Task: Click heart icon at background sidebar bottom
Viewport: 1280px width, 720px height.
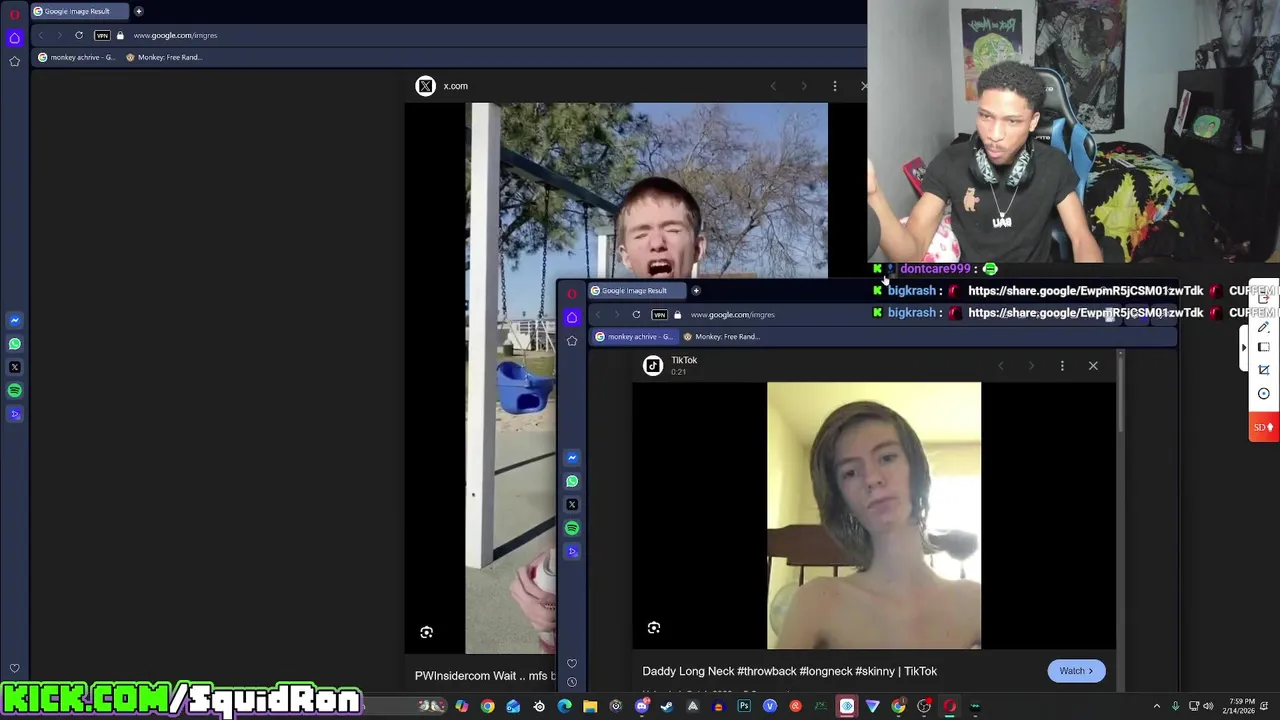Action: click(x=14, y=668)
